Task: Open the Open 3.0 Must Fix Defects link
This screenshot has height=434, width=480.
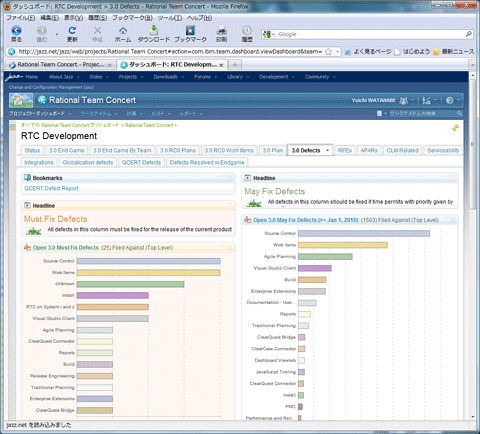Action: (66, 248)
